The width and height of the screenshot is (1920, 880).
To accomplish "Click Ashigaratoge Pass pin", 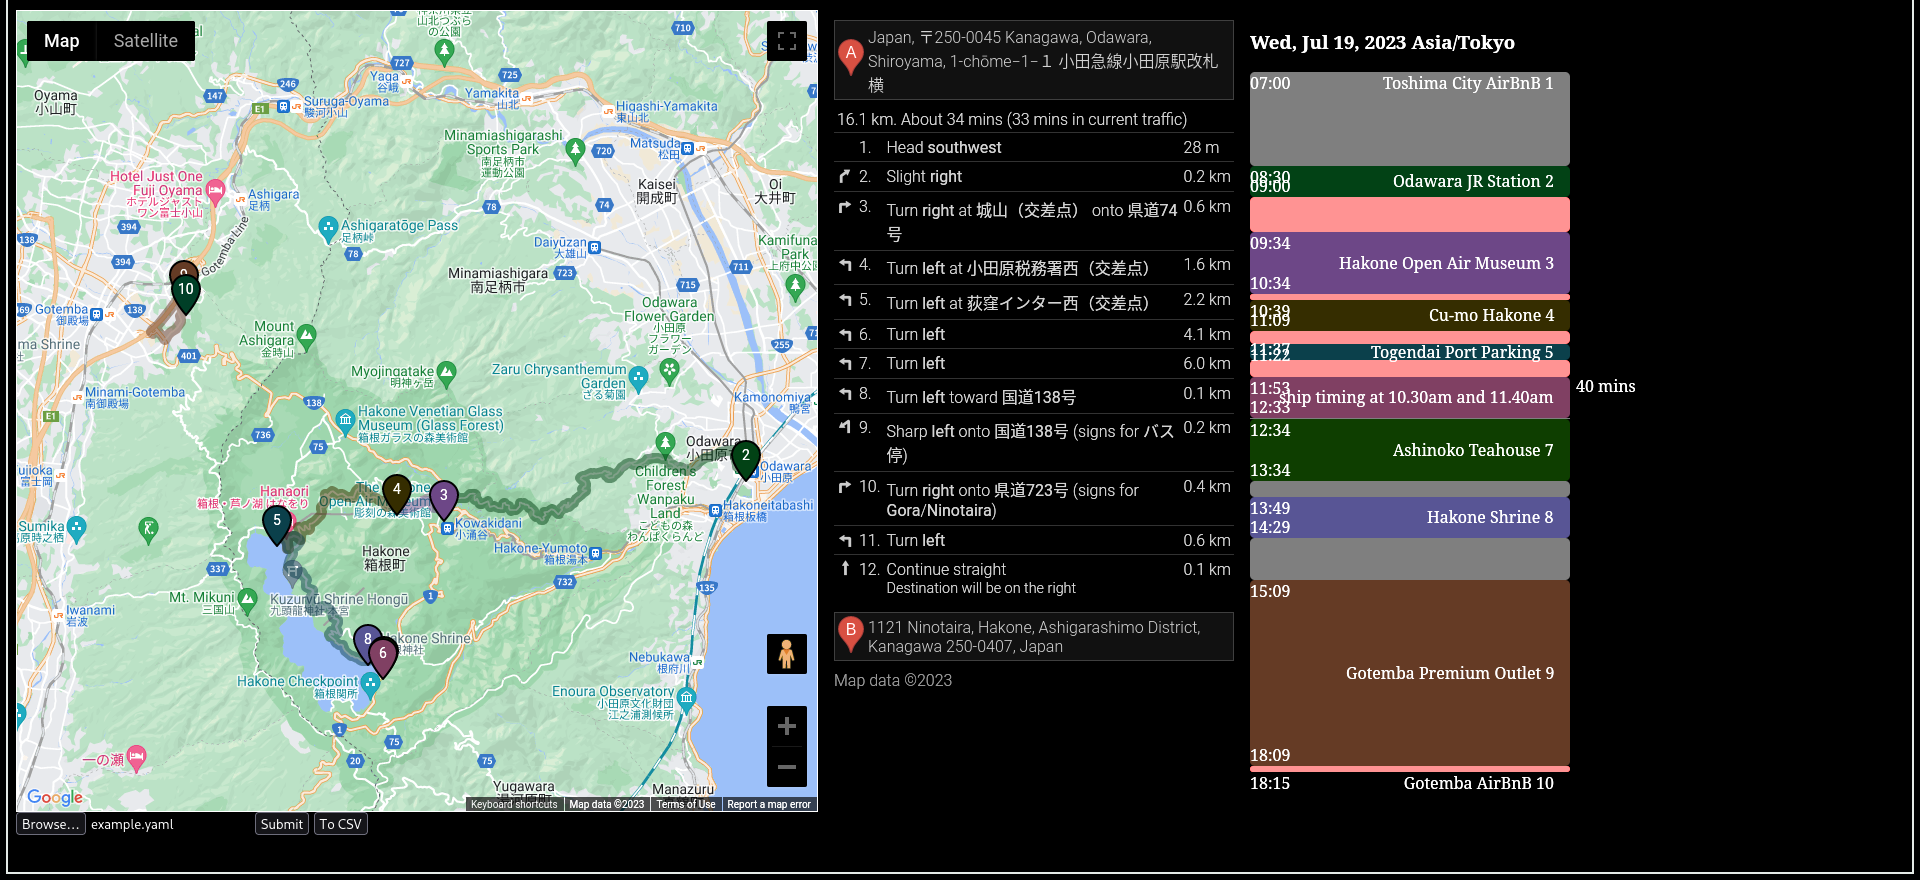I will click(x=327, y=228).
